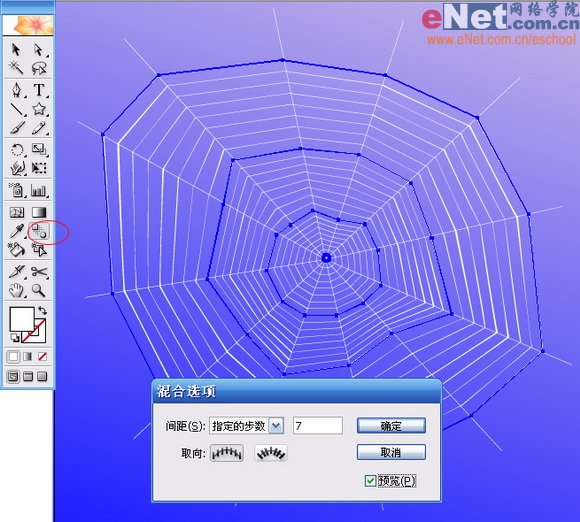Select the Free Transform tool
This screenshot has height=522, width=580.
[x=39, y=168]
